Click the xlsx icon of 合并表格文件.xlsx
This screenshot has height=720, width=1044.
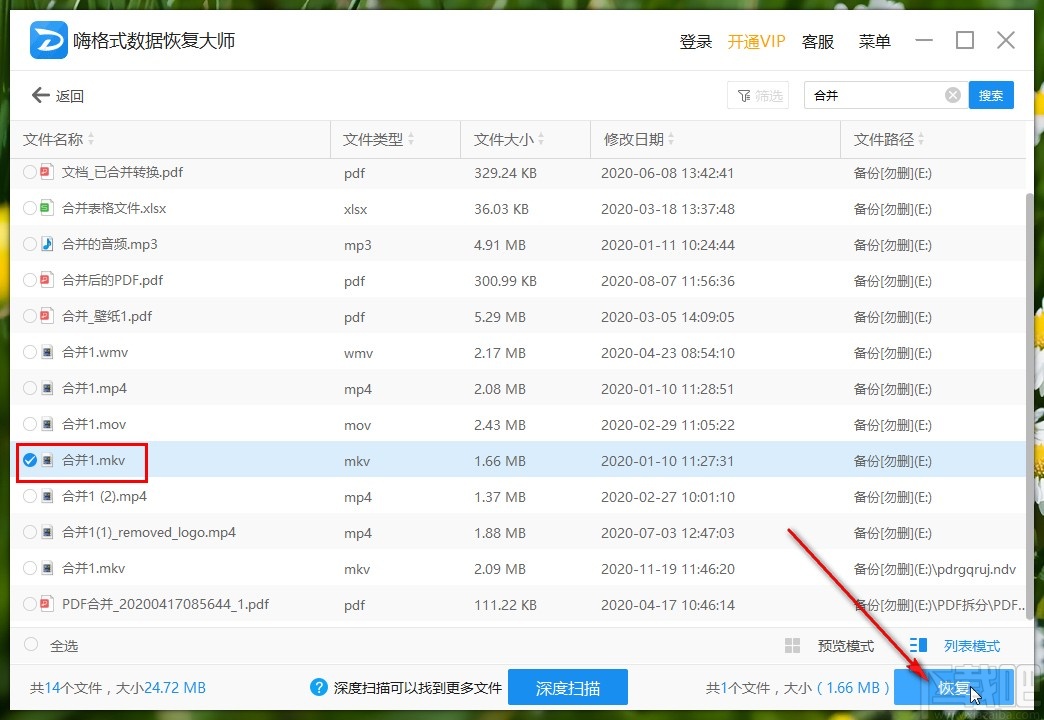(46, 208)
